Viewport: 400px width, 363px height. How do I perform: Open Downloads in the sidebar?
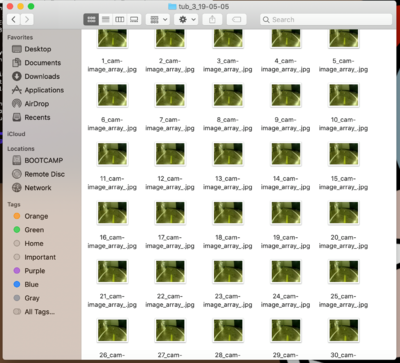(36, 76)
